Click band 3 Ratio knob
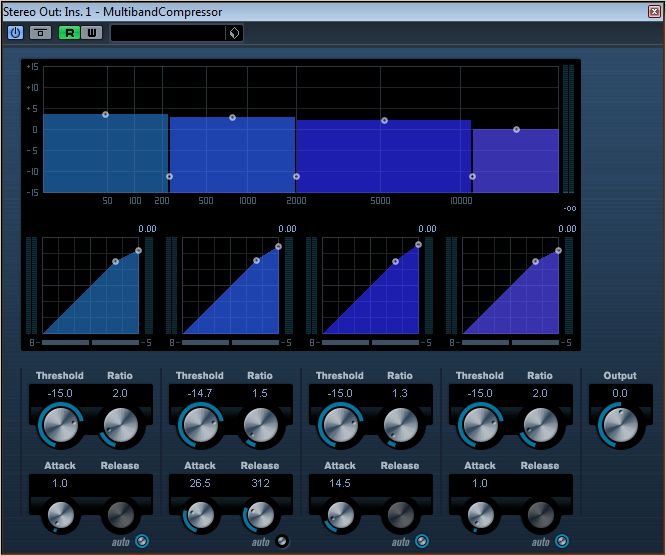The image size is (666, 556). pyautogui.click(x=401, y=425)
